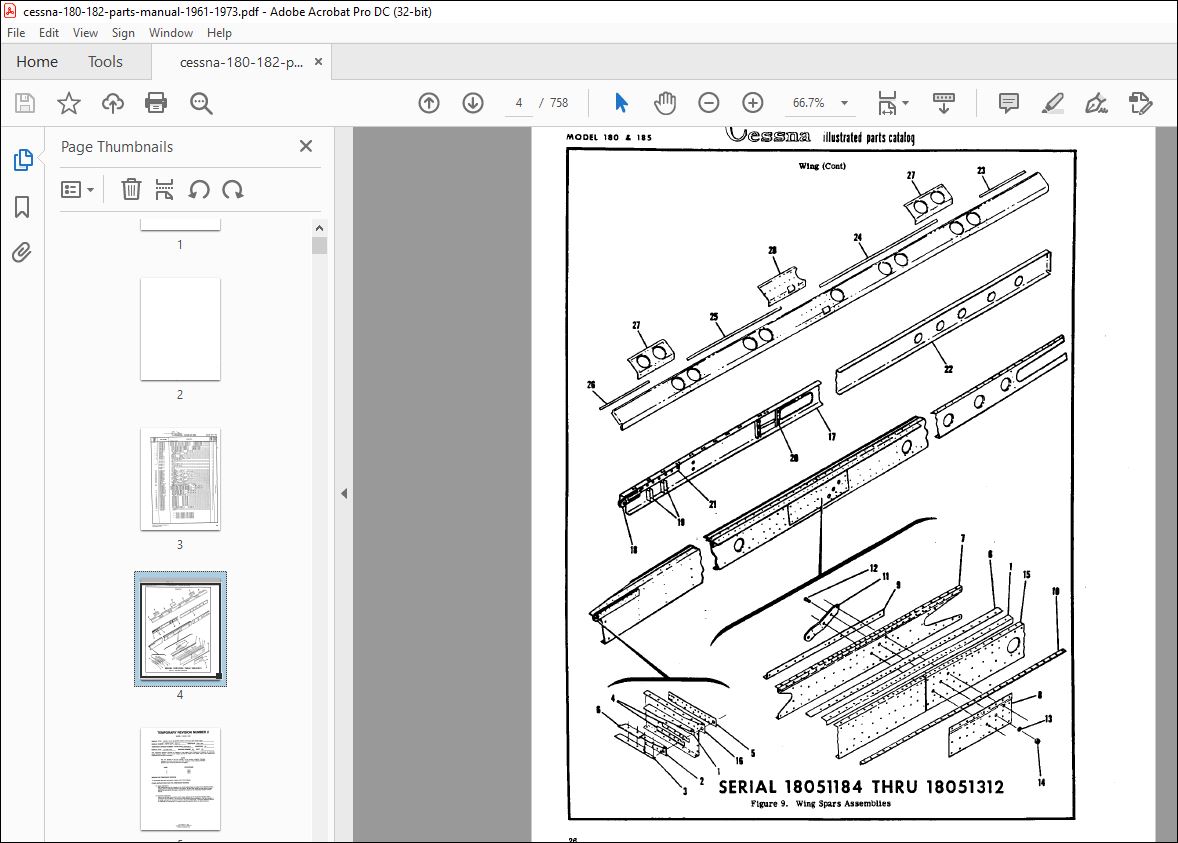1178x843 pixels.
Task: Click the page number input field
Action: [x=518, y=103]
